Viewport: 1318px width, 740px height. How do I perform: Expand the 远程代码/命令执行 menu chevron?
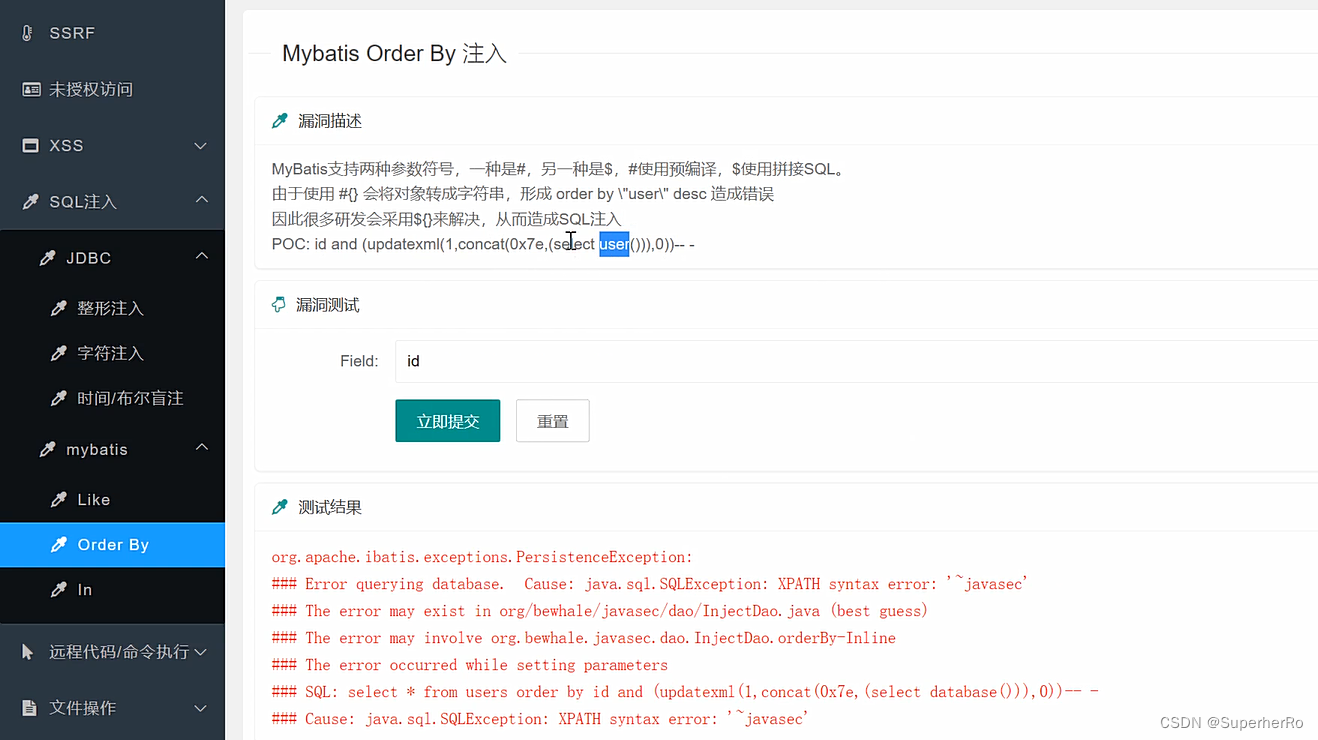tap(200, 653)
